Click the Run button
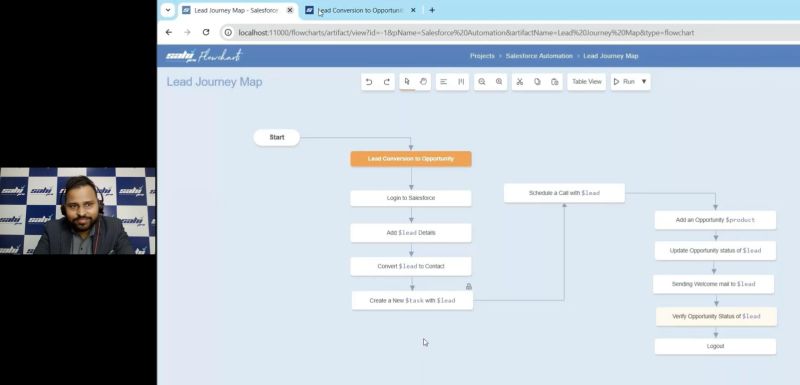Image resolution: width=800 pixels, height=385 pixels. pyautogui.click(x=624, y=82)
